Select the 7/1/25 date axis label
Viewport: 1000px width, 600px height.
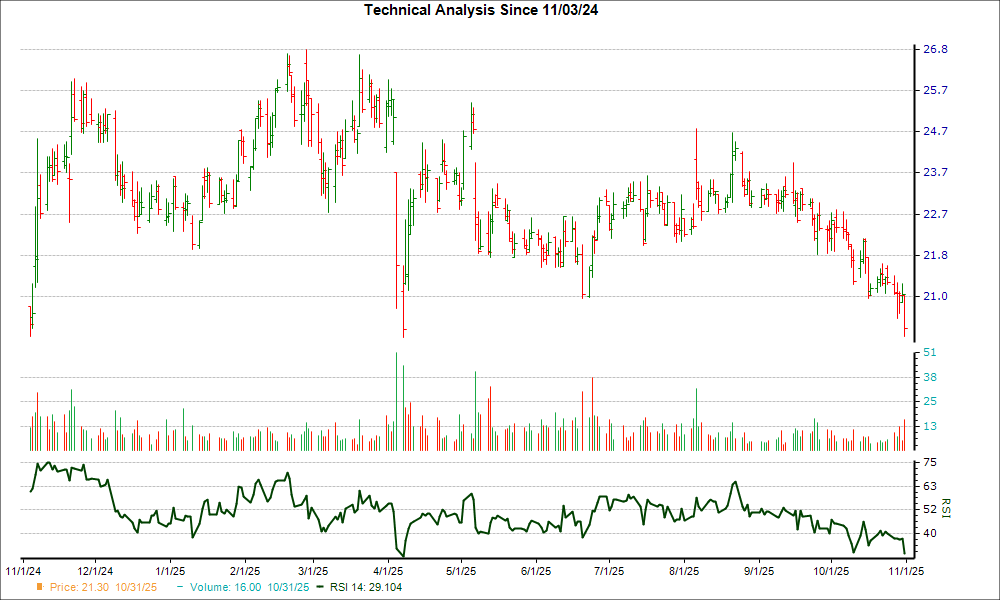pyautogui.click(x=610, y=570)
